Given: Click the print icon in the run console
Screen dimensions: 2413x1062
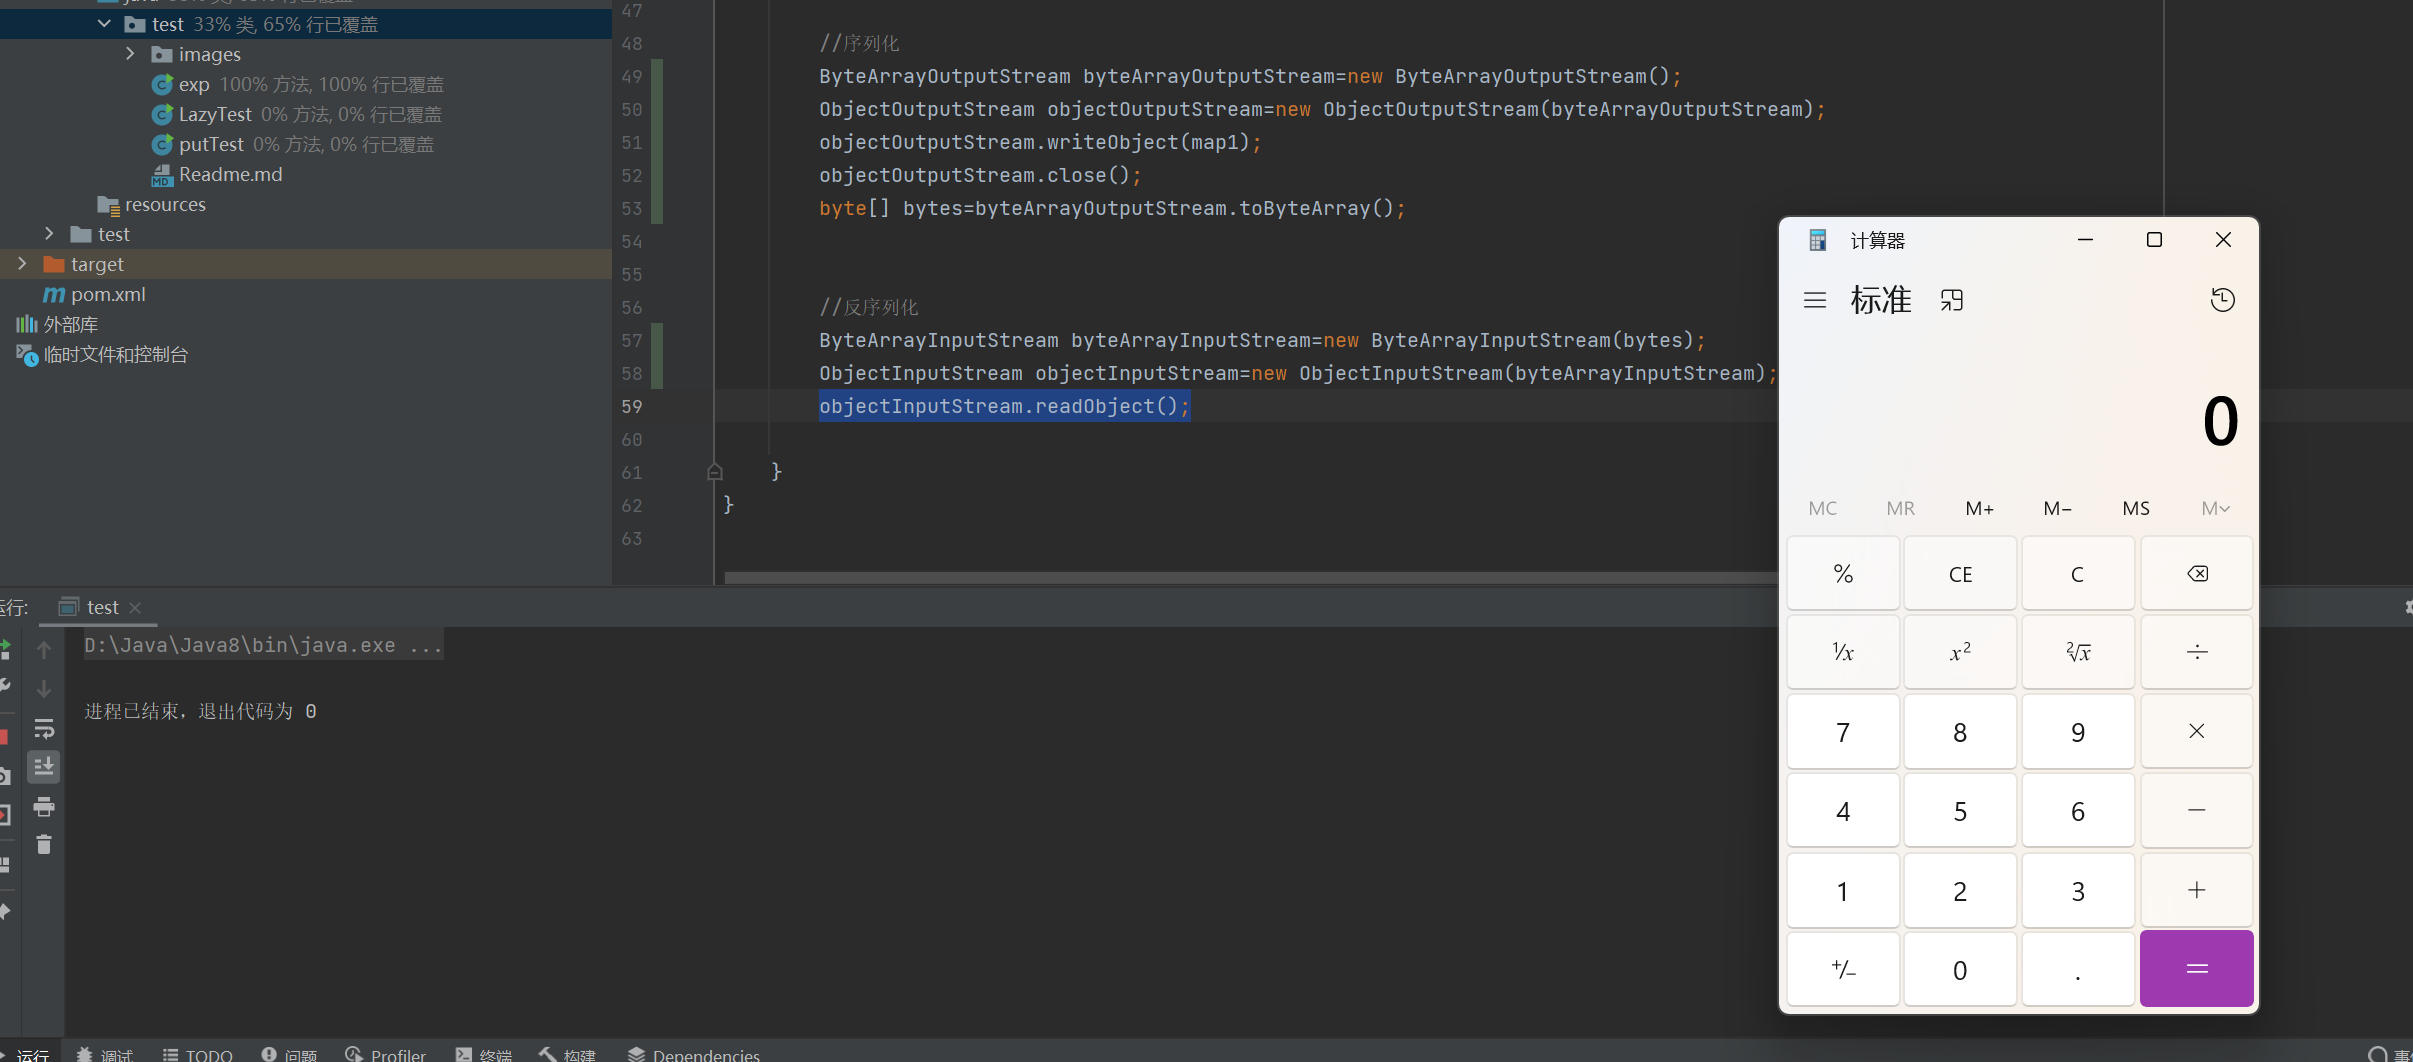Looking at the screenshot, I should point(44,807).
